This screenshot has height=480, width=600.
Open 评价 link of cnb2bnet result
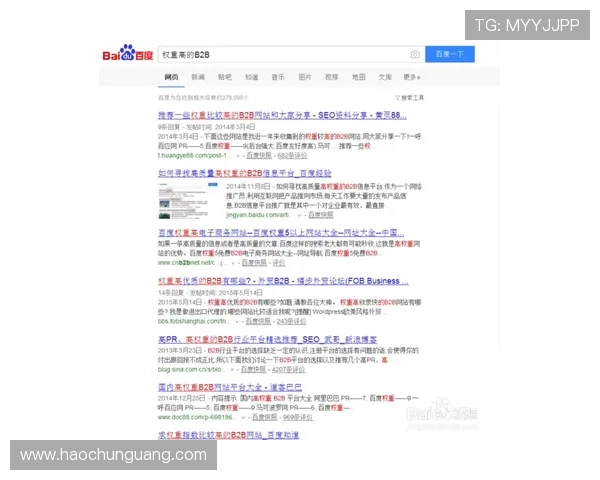click(x=279, y=263)
